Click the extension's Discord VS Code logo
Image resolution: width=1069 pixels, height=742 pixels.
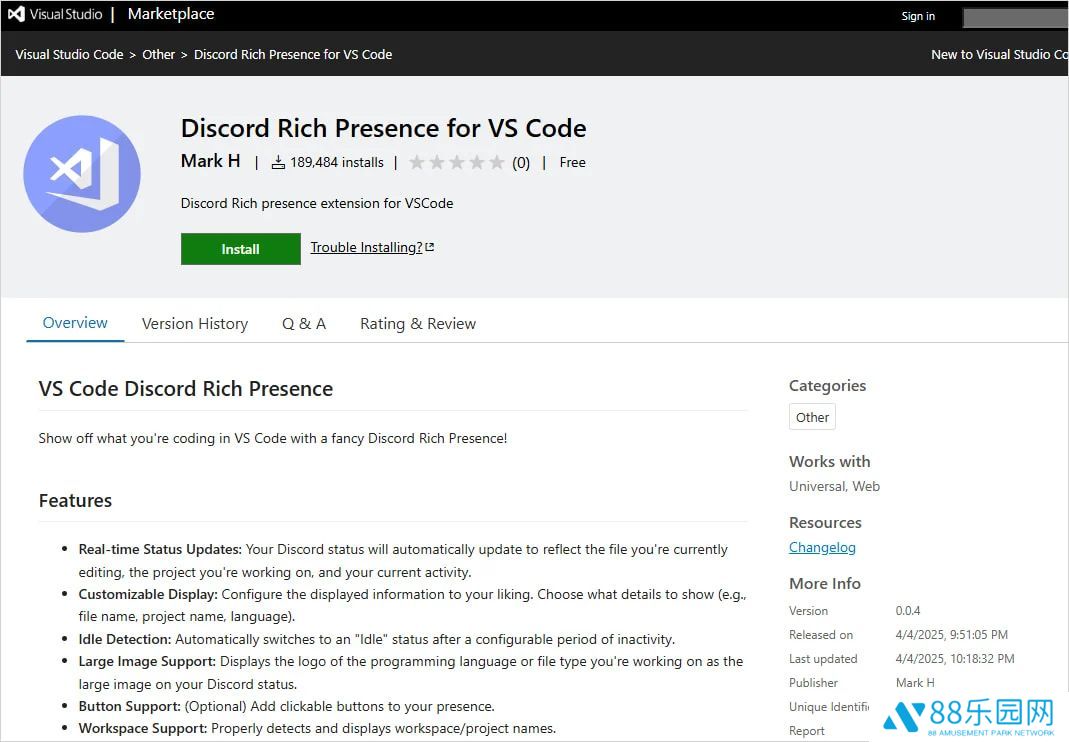point(82,174)
